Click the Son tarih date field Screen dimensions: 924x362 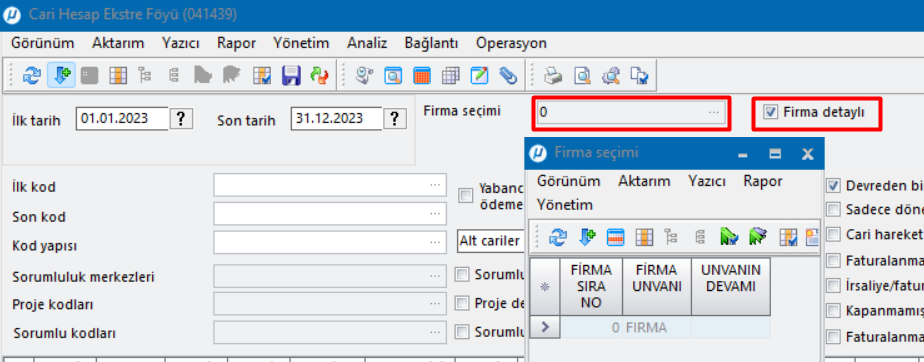tap(337, 119)
